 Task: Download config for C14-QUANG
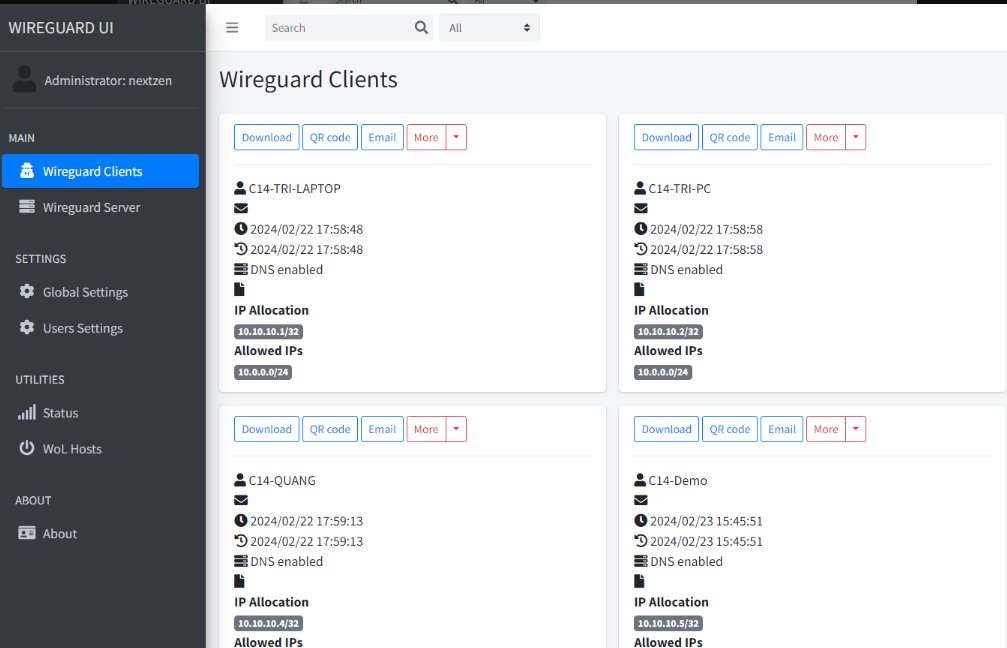[x=267, y=429]
